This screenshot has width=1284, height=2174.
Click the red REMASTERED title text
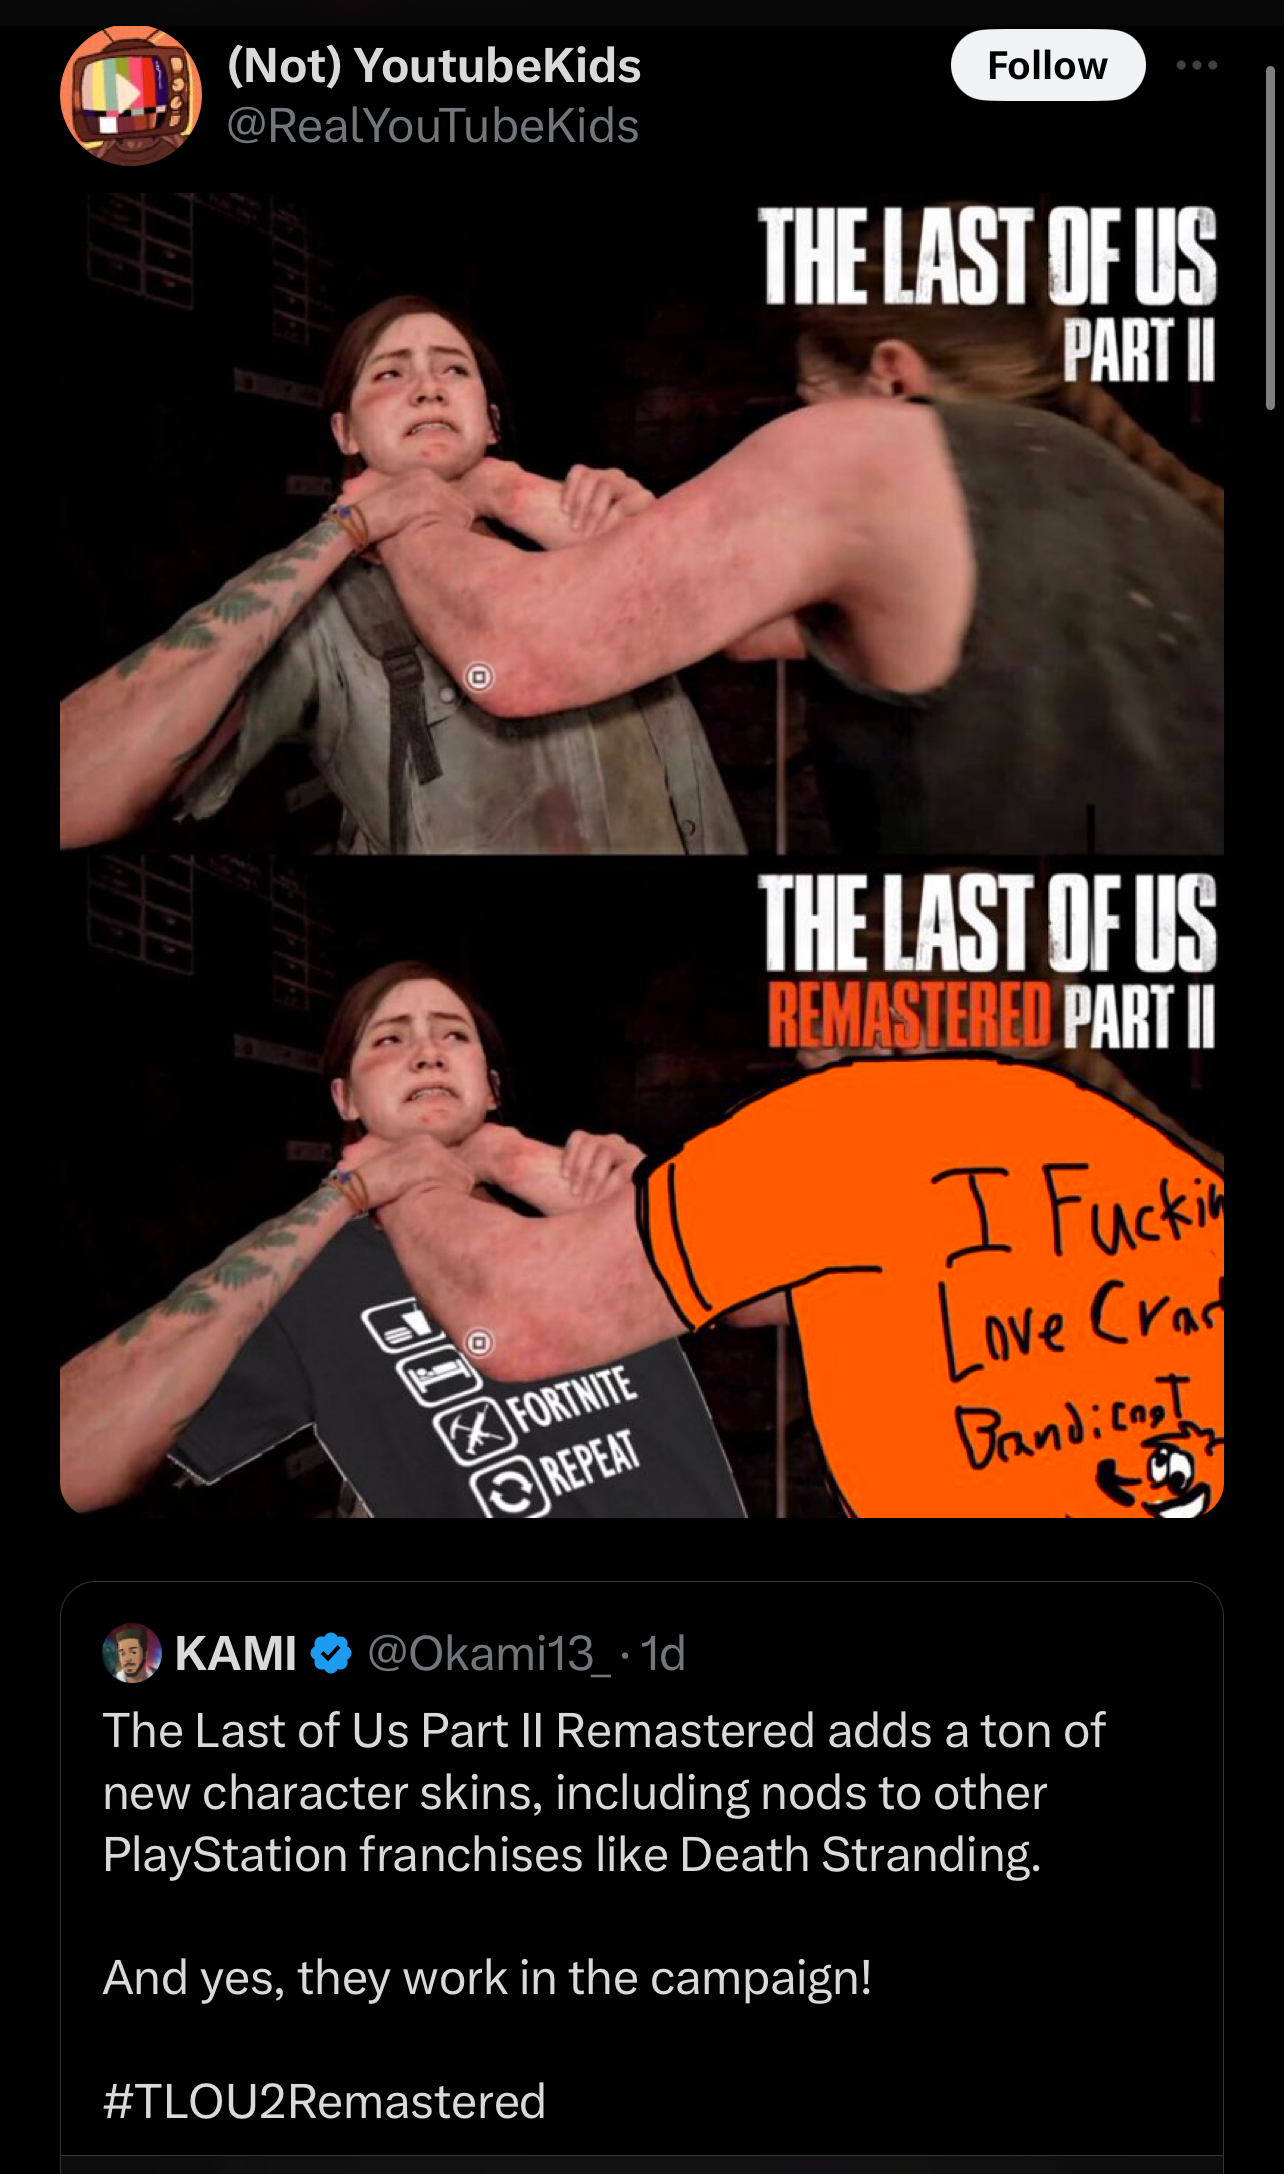(x=909, y=1014)
